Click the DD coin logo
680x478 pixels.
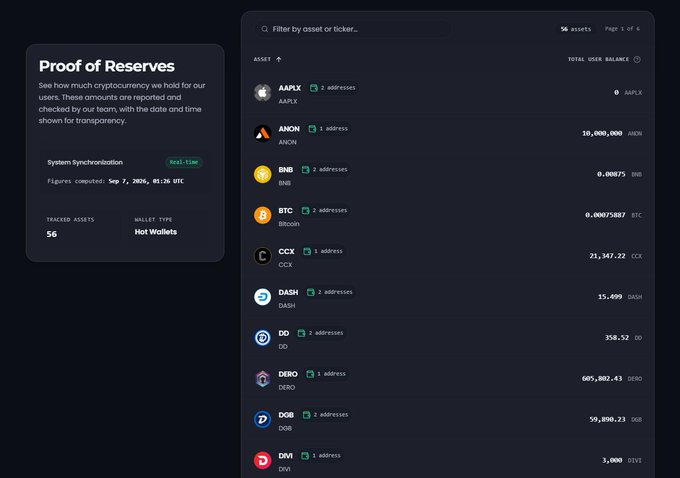(x=262, y=337)
